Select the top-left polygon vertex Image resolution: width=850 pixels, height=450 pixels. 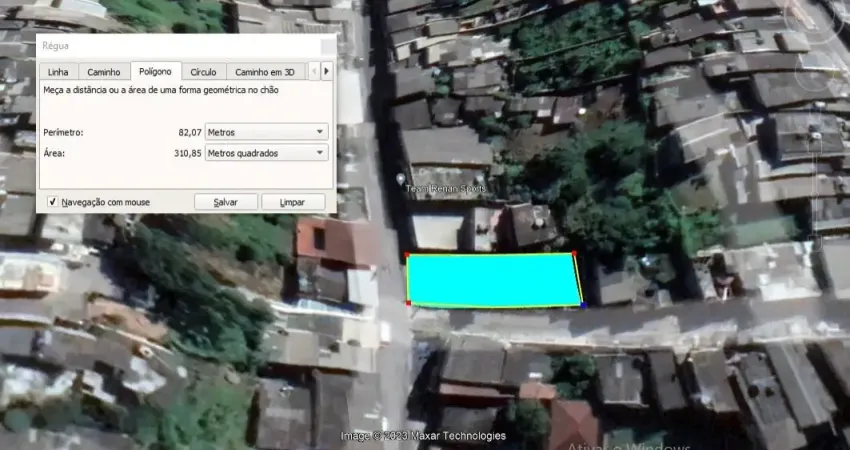coord(407,254)
